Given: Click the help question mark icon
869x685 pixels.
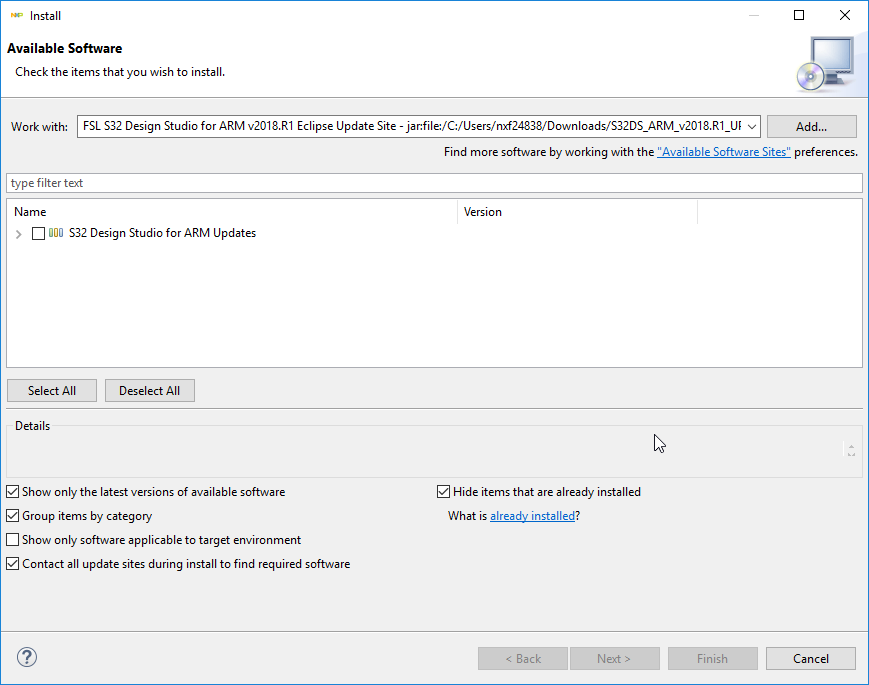Looking at the screenshot, I should [27, 657].
